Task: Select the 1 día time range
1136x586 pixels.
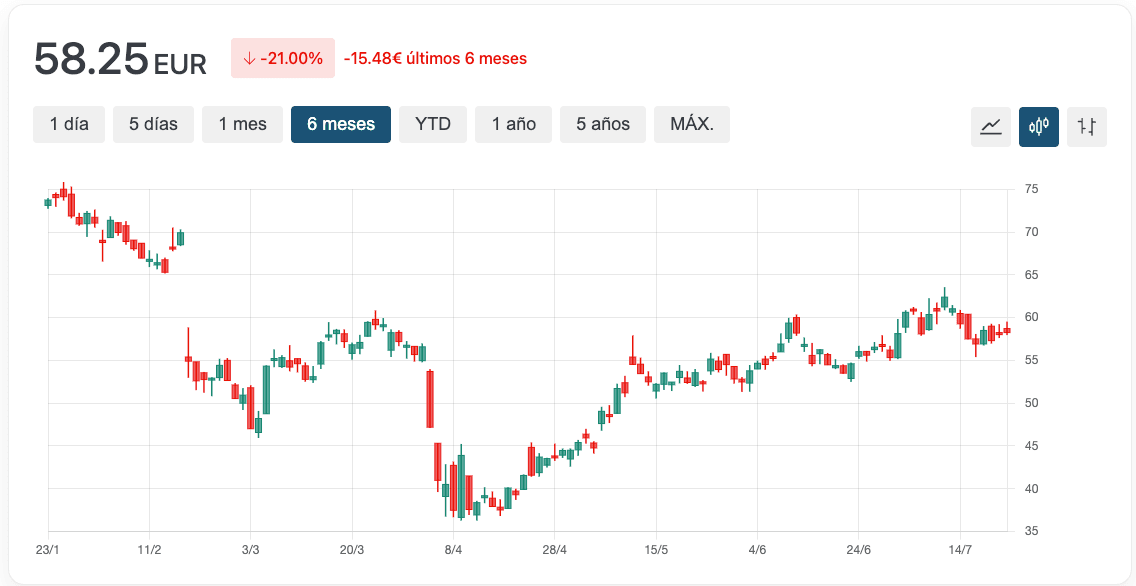Action: 69,124
